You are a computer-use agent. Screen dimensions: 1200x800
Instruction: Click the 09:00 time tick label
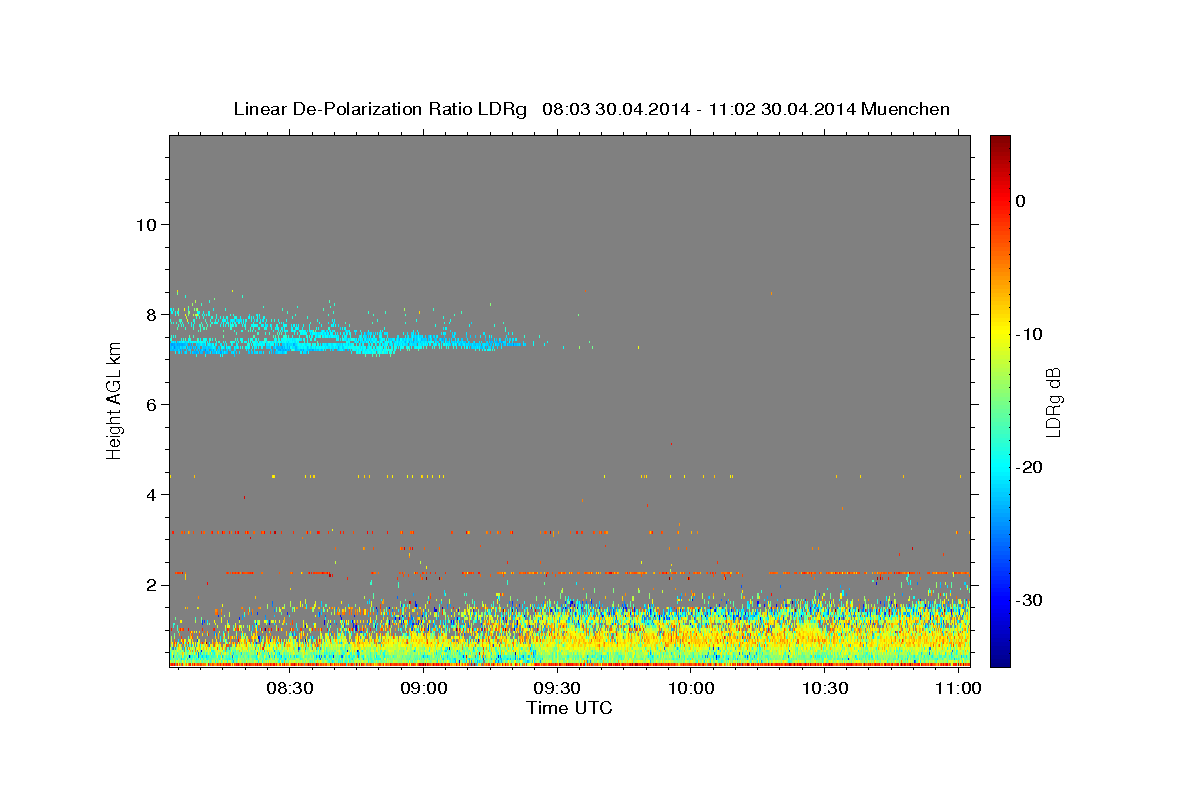pos(423,689)
